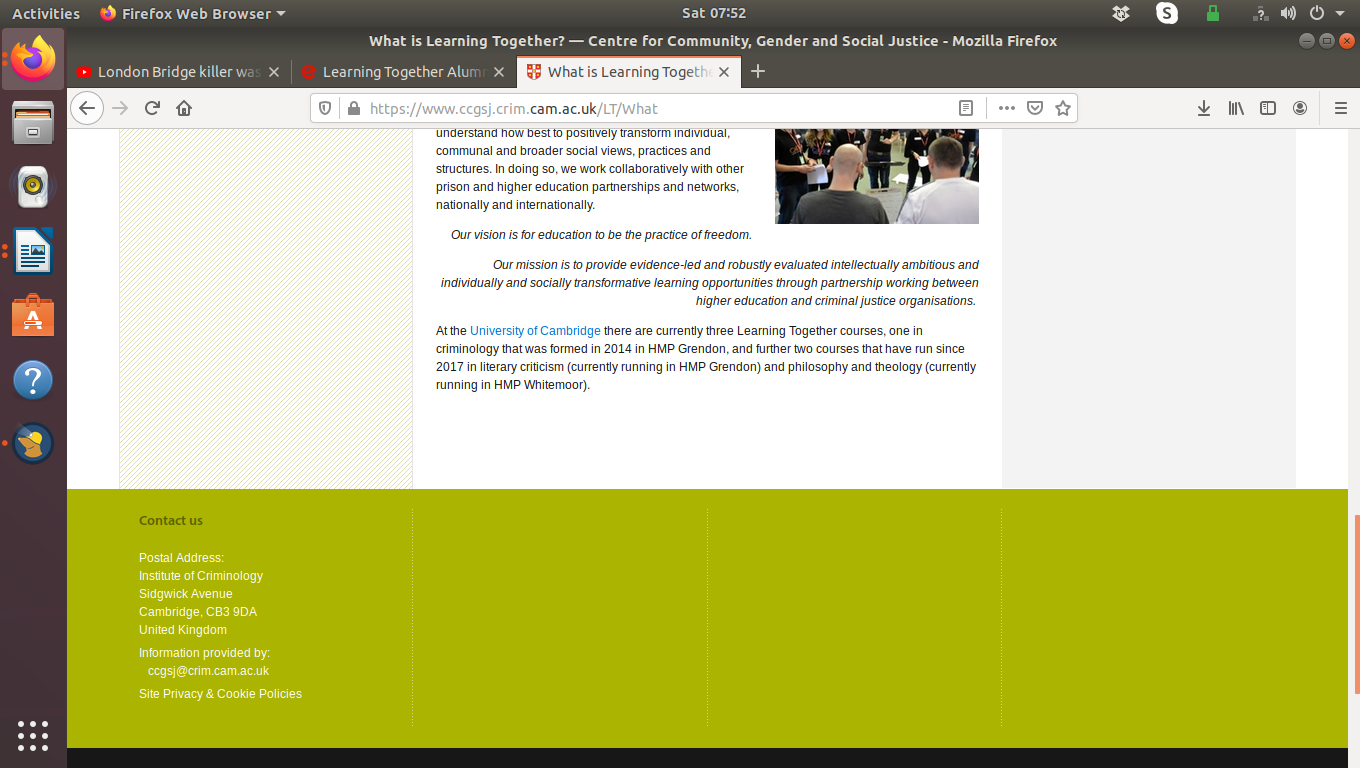Screen dimensions: 1360x768
Task: Expand the system power menu arrow
Action: (1340, 14)
